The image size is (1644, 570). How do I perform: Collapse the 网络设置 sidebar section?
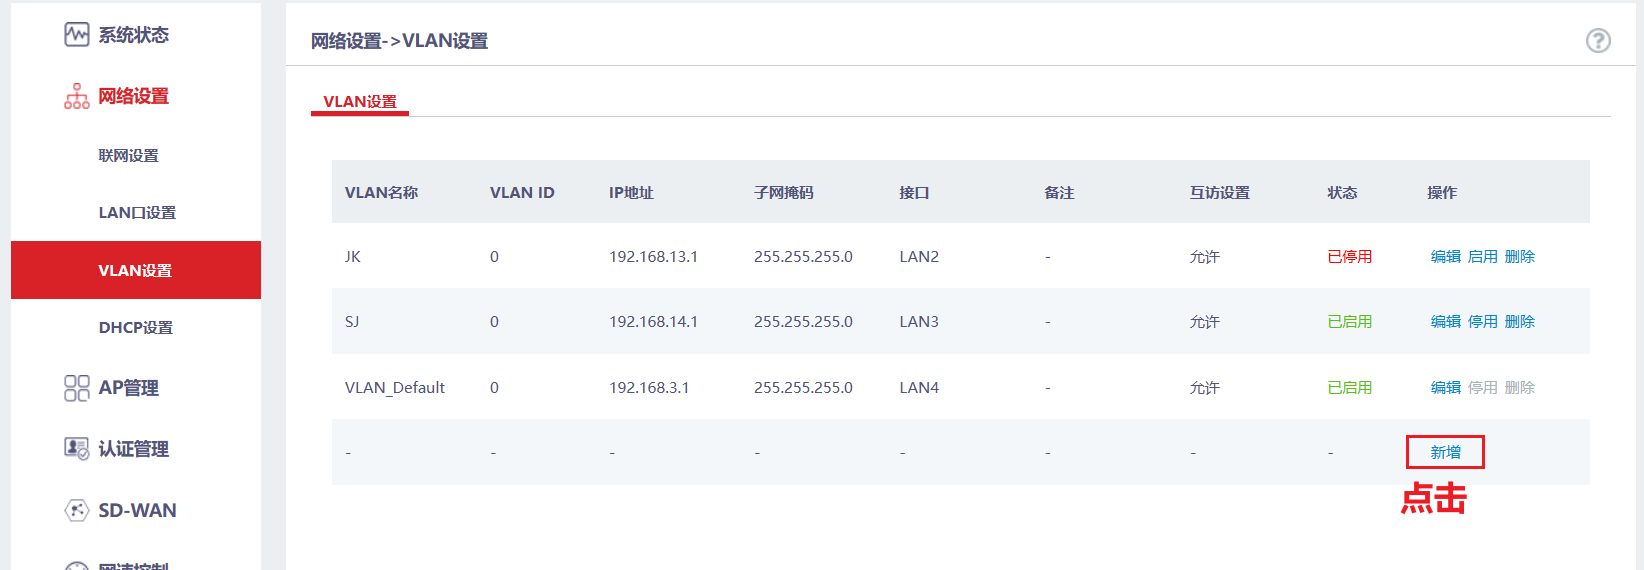[x=134, y=96]
